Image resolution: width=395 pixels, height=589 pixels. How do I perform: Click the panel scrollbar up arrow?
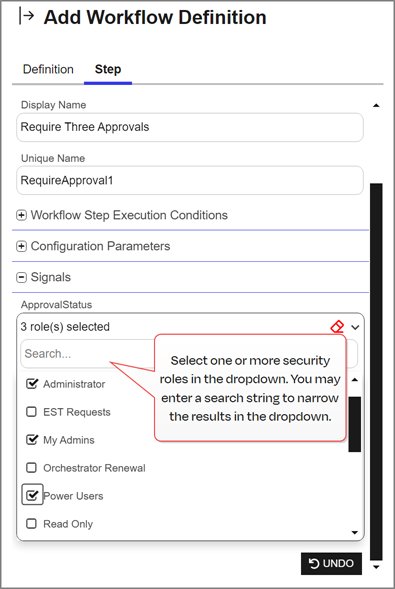tap(376, 106)
